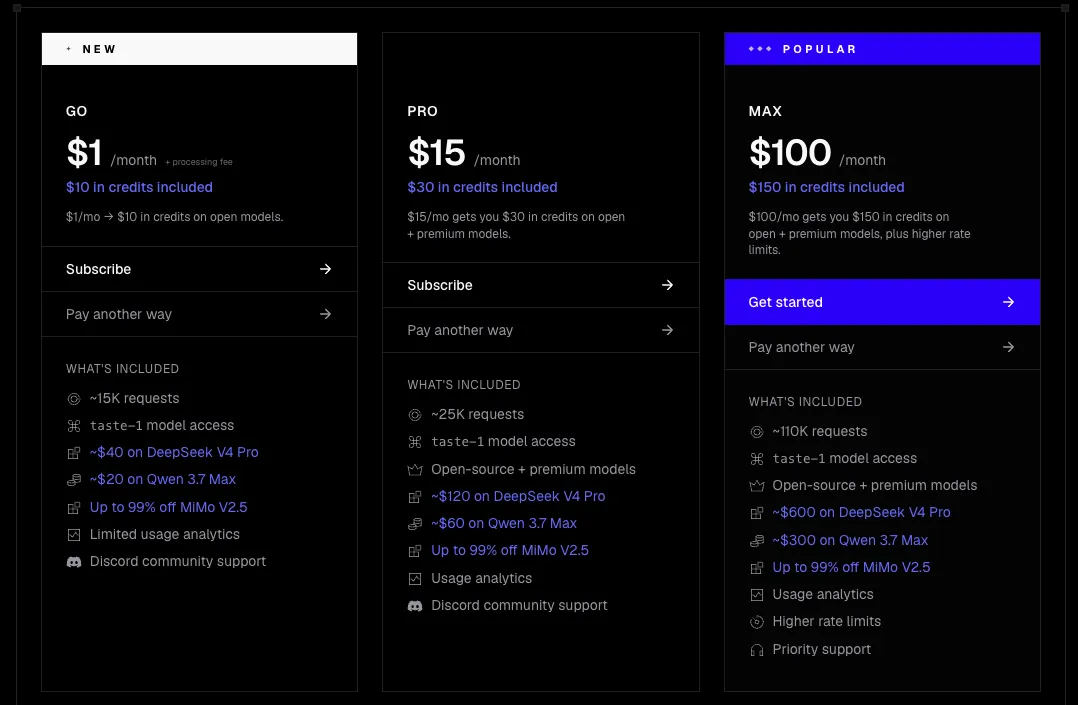
Task: Click gauge icon beside Higher rate limits
Action: pyautogui.click(x=756, y=622)
